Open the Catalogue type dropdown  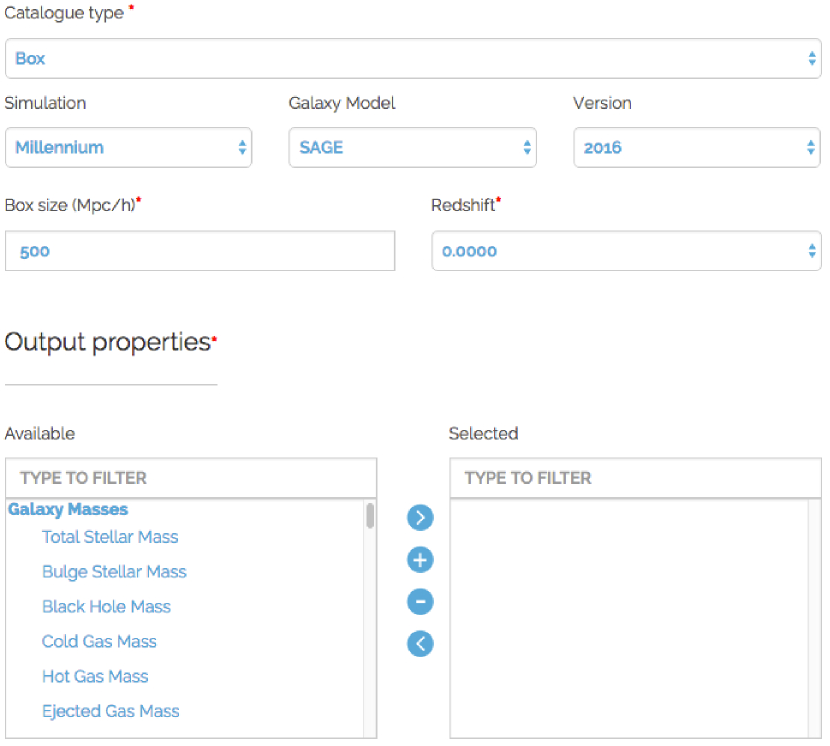413,59
